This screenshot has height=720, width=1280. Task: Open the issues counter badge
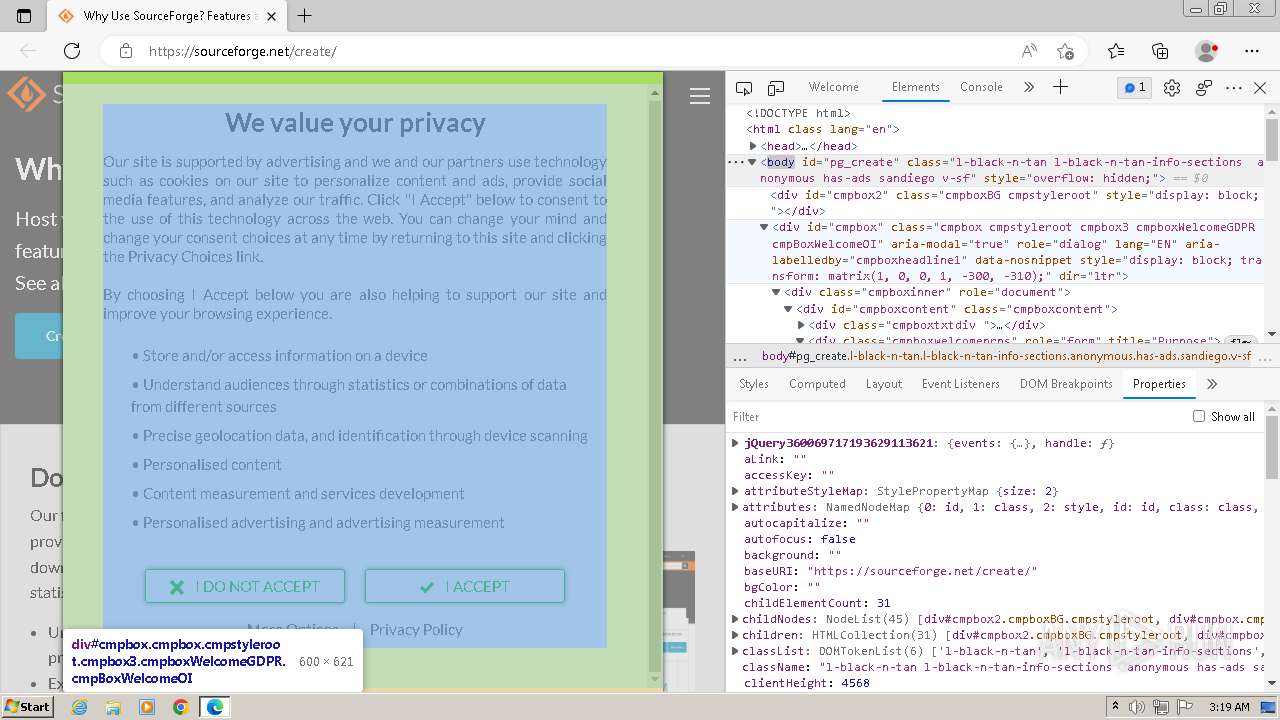click(1135, 87)
